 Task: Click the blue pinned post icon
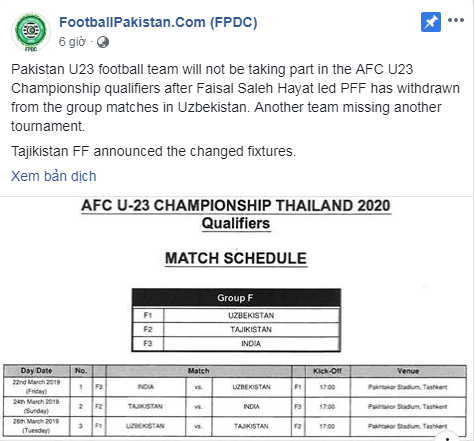point(431,22)
